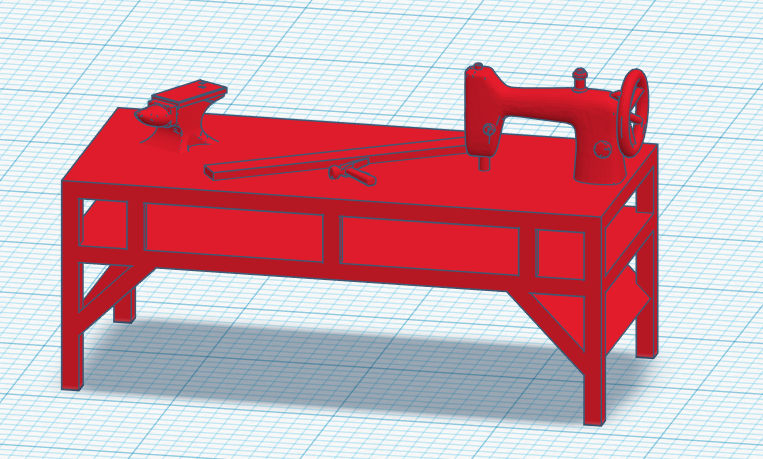Select the spool pin atop the sewing machine
Screen dimensions: 763x459
pyautogui.click(x=579, y=80)
